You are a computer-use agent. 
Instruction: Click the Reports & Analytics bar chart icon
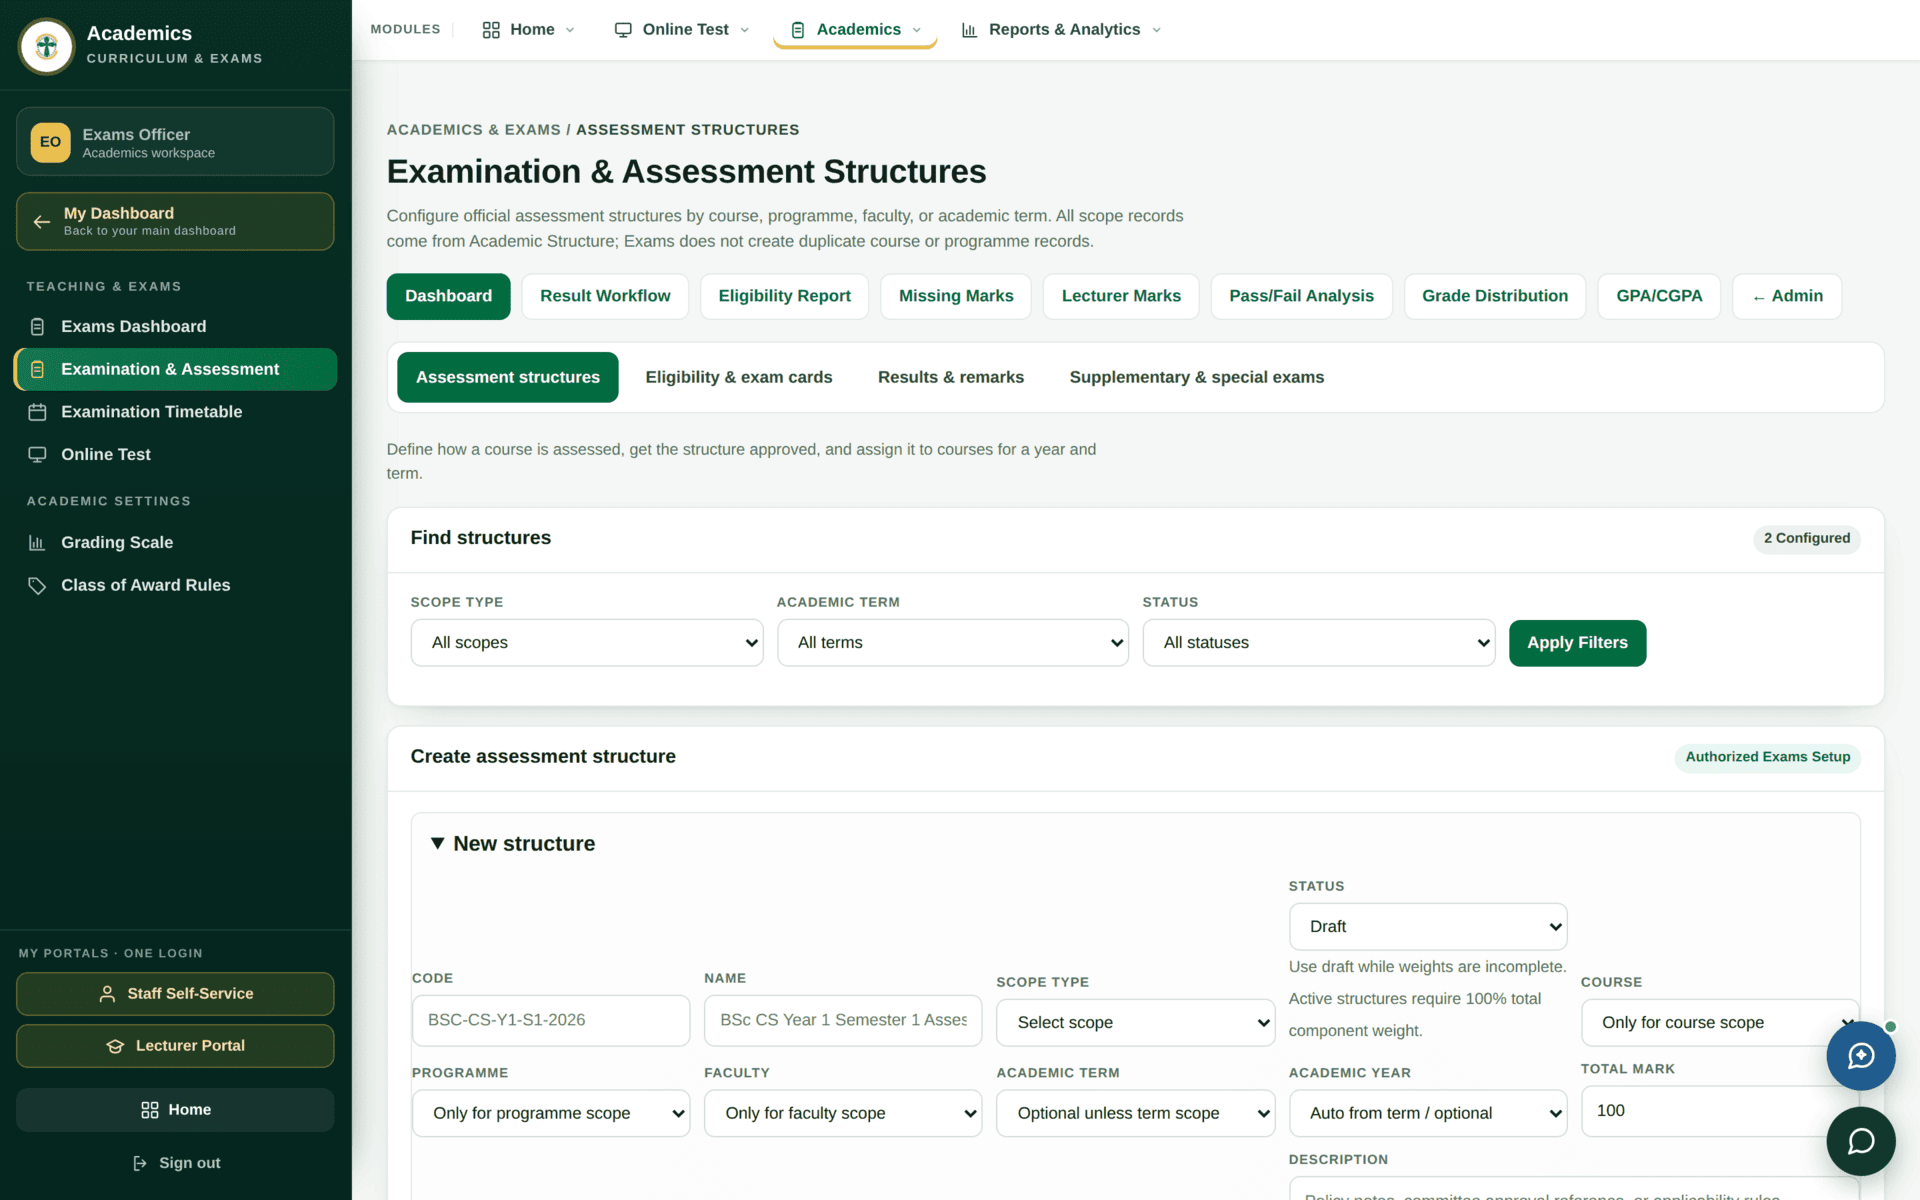coord(969,30)
